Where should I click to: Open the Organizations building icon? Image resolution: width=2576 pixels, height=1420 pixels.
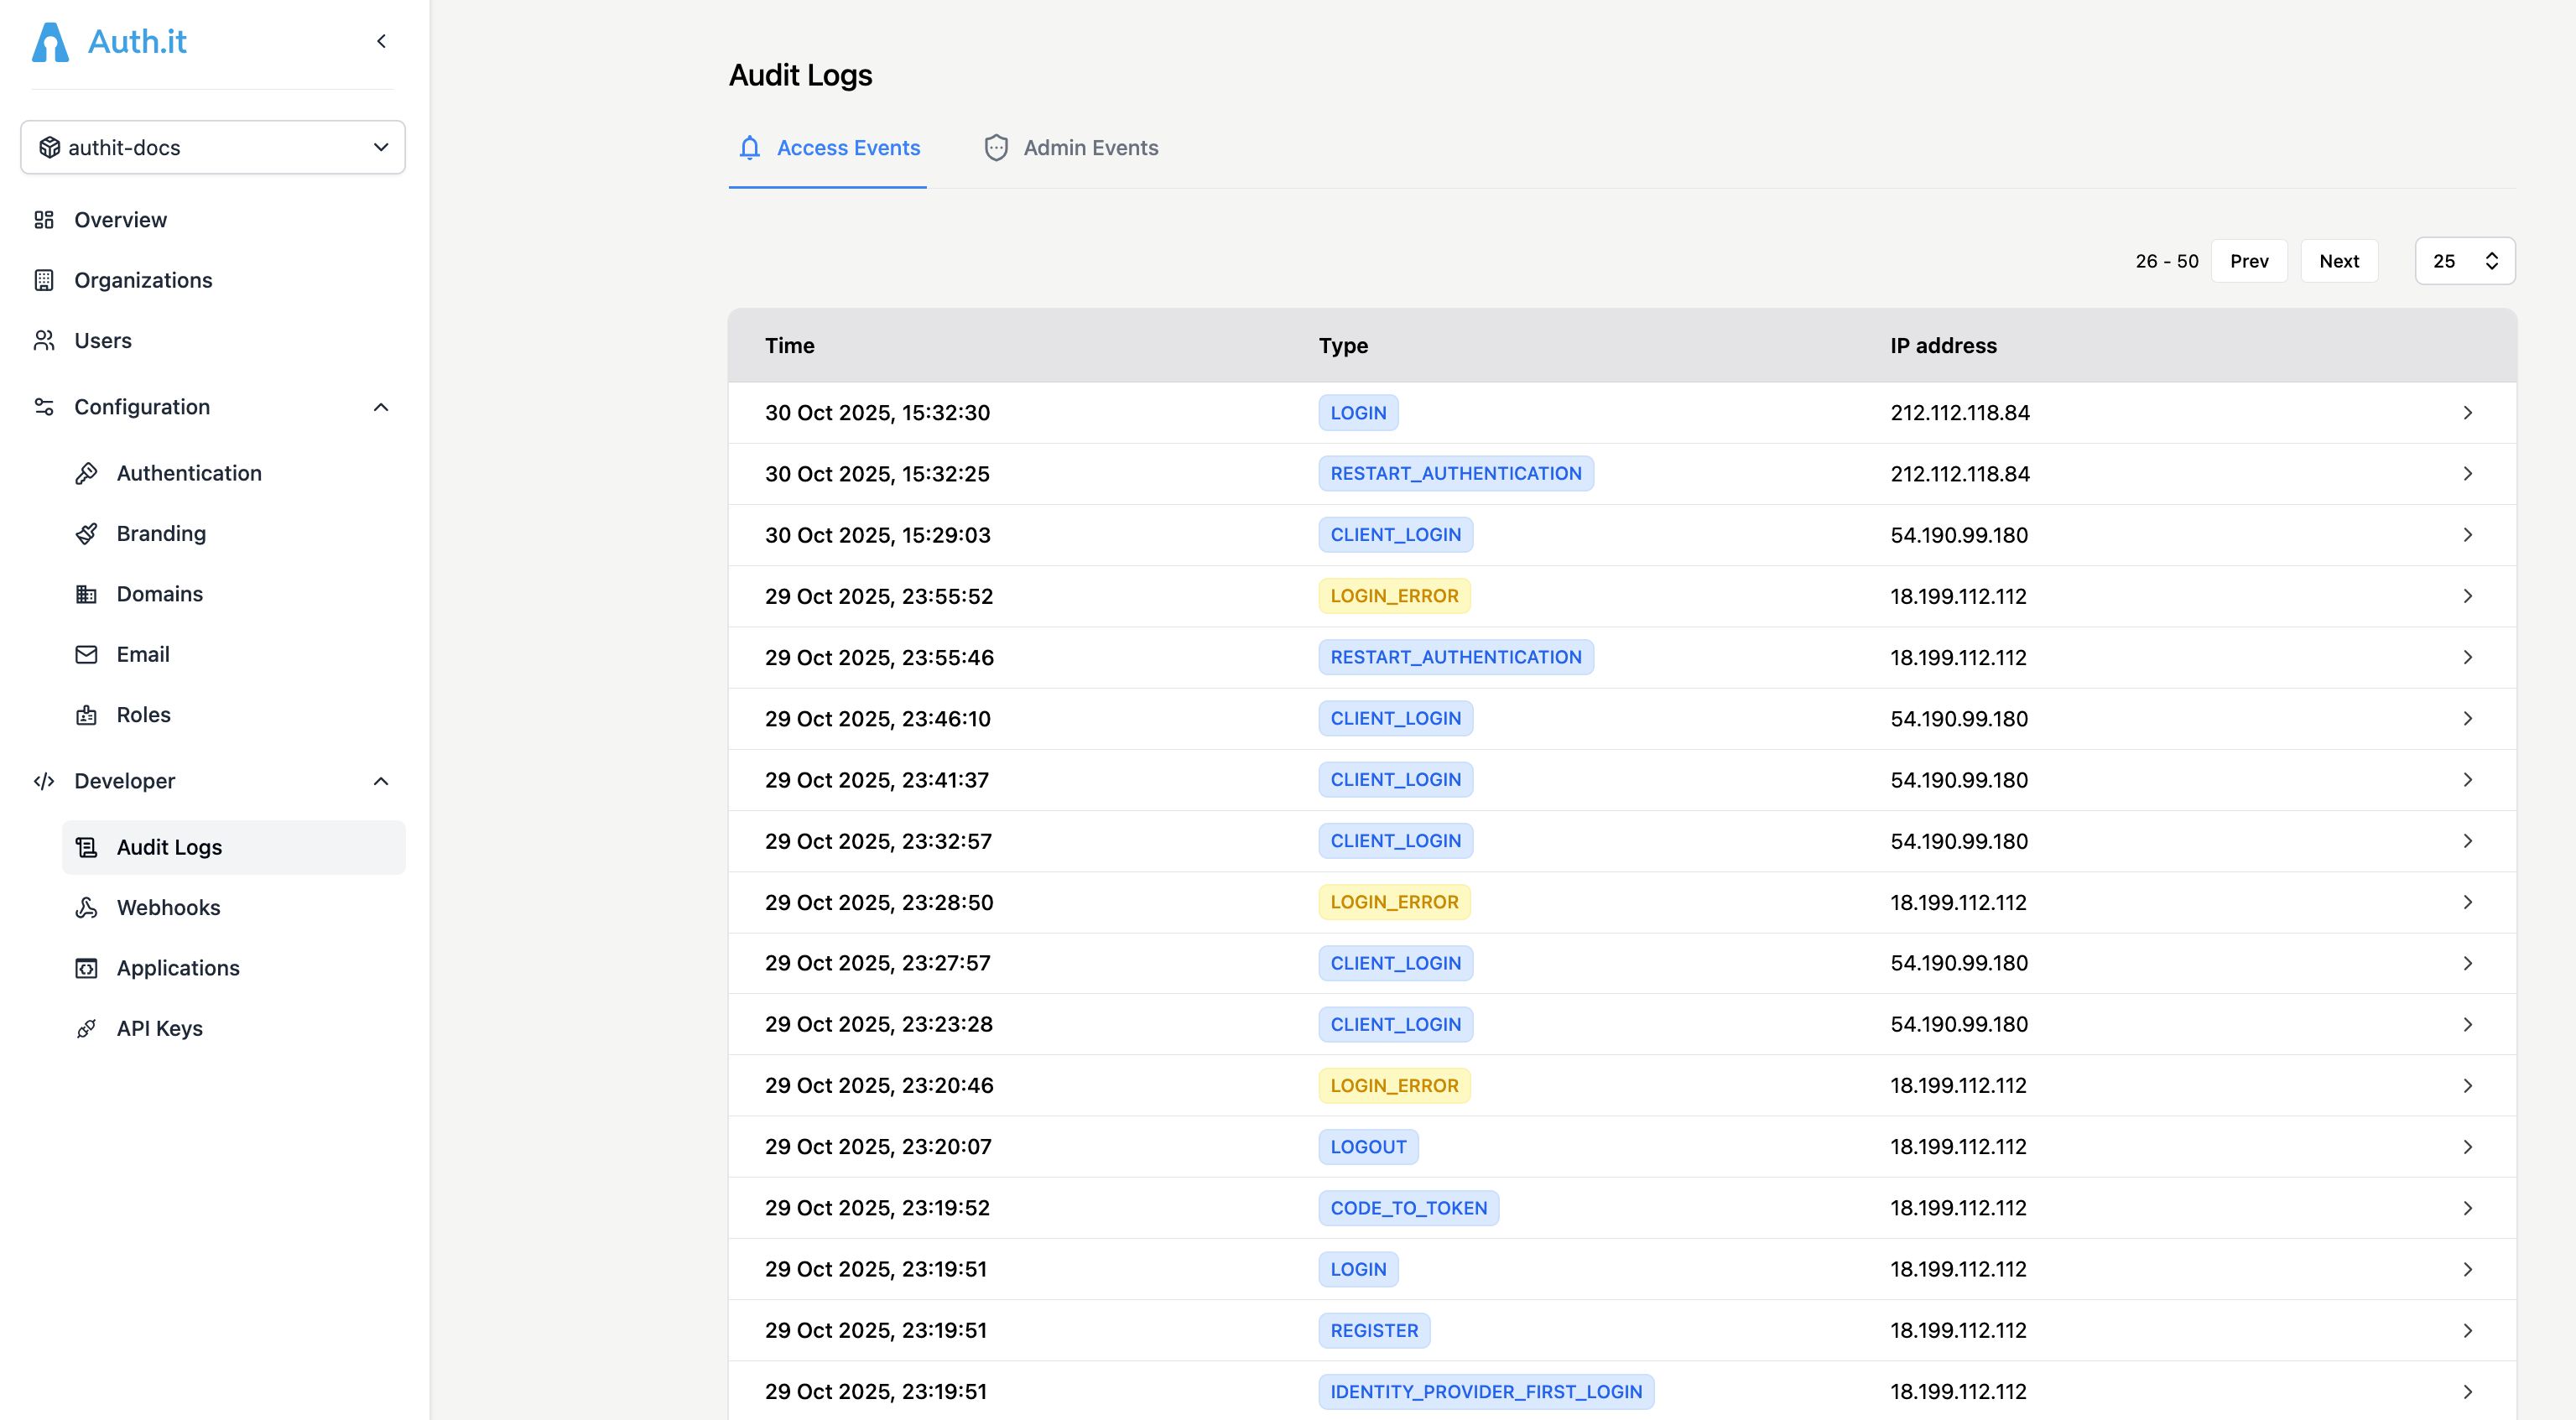point(44,280)
